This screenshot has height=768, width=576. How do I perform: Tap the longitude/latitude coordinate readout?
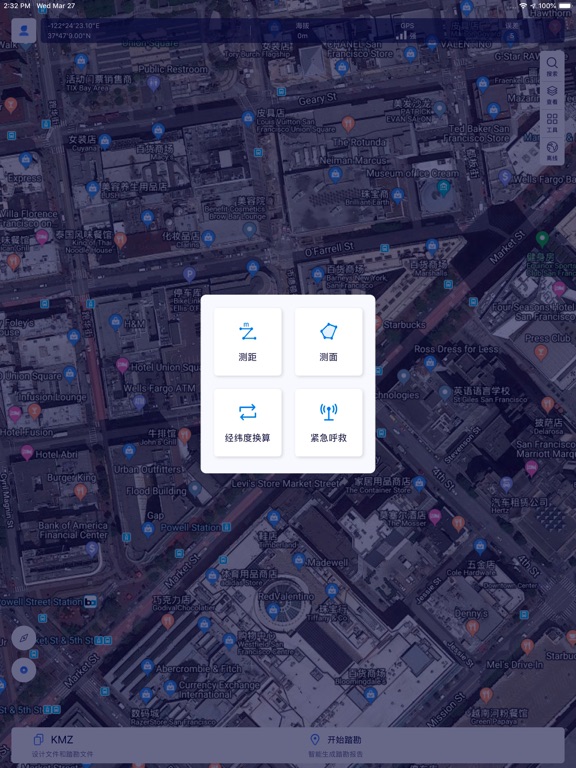pos(73,30)
